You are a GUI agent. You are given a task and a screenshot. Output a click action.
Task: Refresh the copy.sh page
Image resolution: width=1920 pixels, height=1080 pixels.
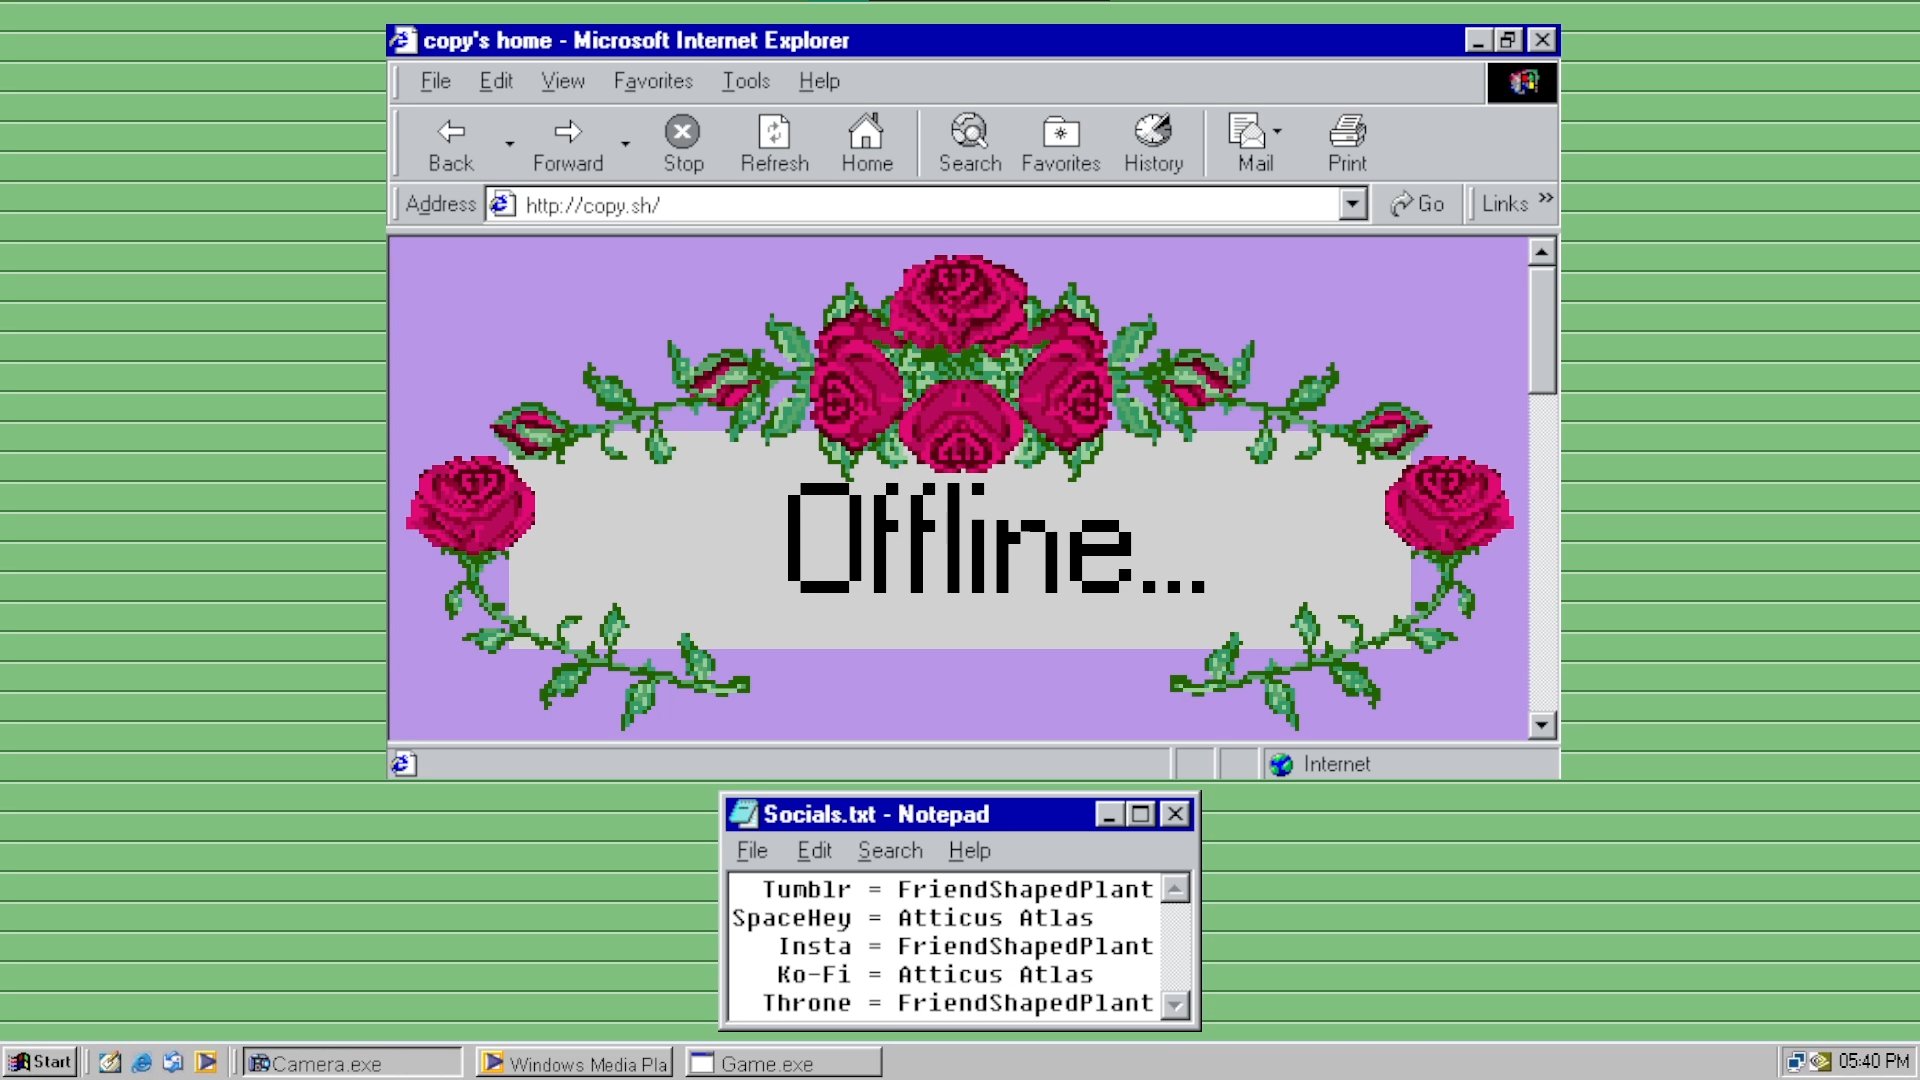774,144
